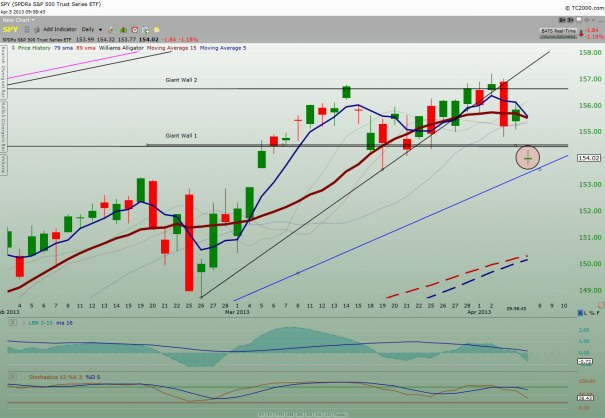This screenshot has height=418, width=605.
Task: Toggle the % percent scale option
Action: pyautogui.click(x=592, y=313)
